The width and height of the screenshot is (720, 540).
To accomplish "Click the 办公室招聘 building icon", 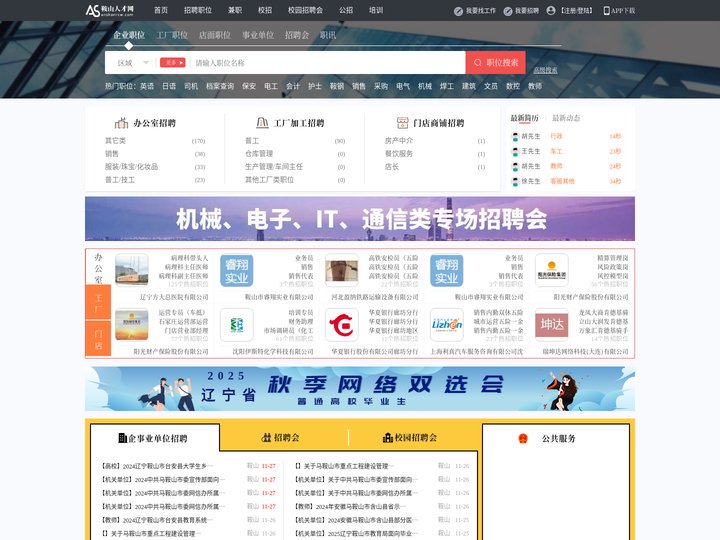I will (x=121, y=123).
